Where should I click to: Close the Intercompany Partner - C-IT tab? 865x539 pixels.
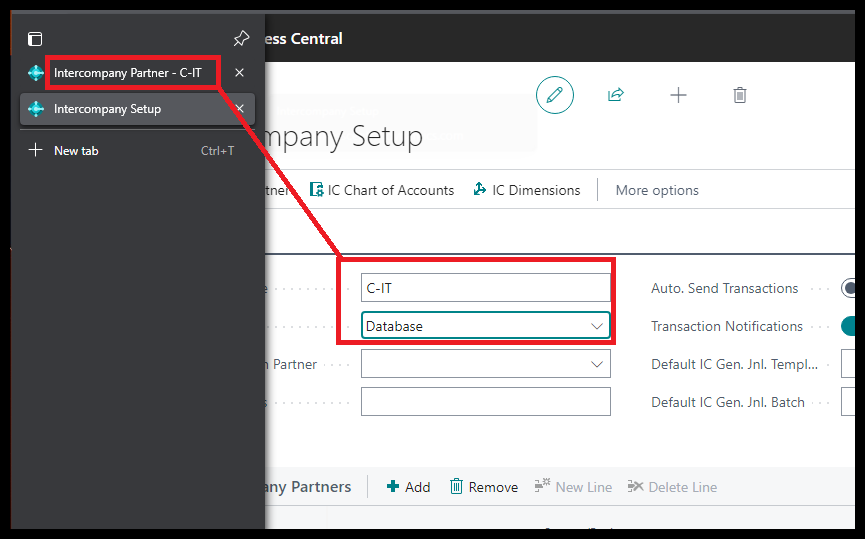click(x=239, y=73)
